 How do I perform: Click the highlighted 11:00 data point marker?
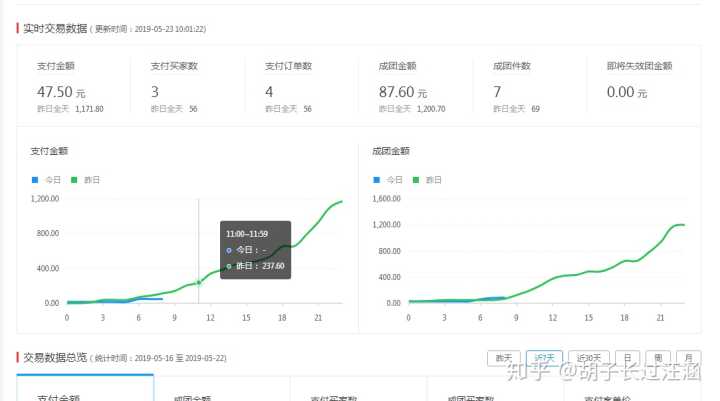coord(198,282)
